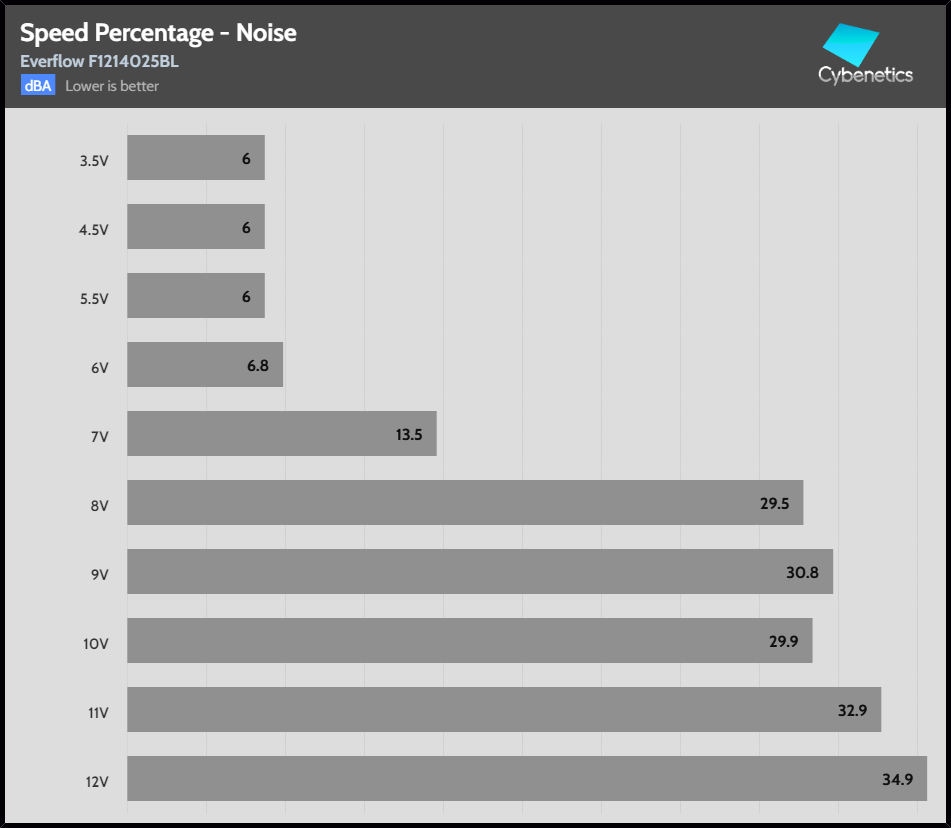Click the 12V axis label
This screenshot has height=828, width=951.
pos(96,781)
